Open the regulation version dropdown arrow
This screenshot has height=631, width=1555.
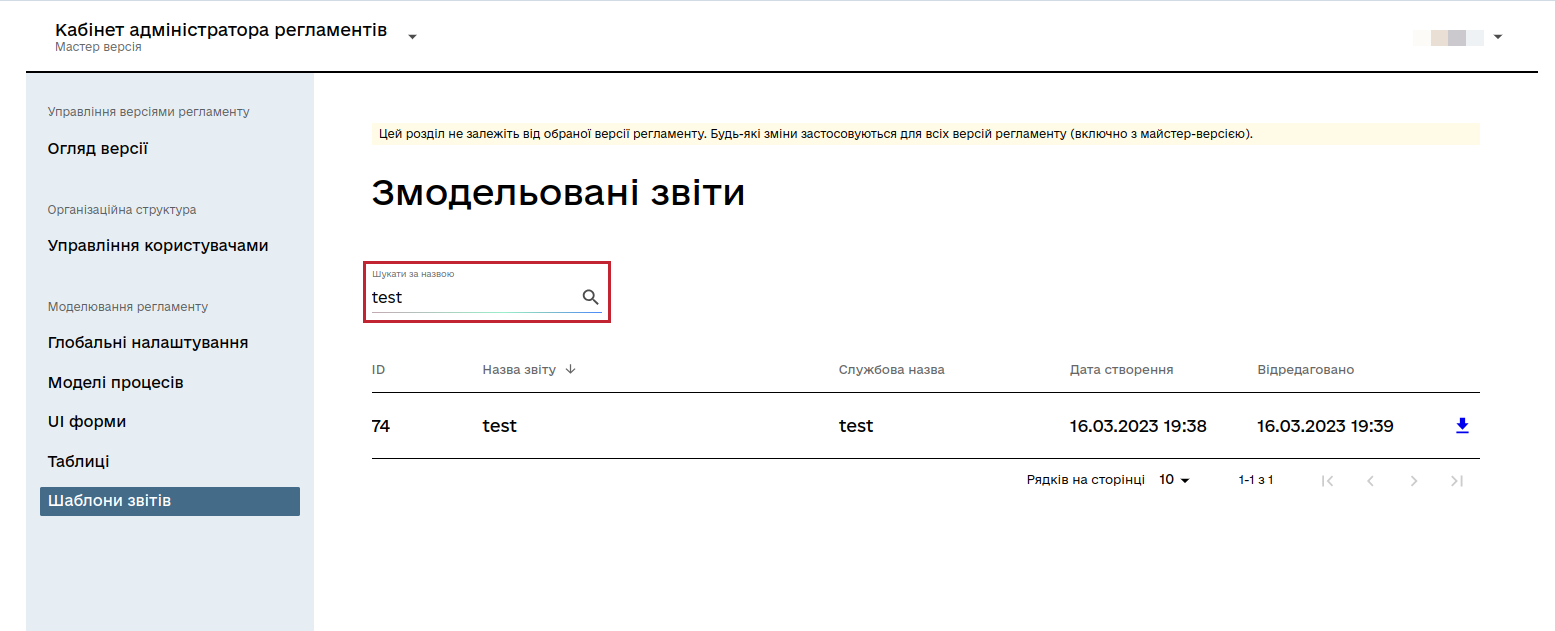pyautogui.click(x=412, y=37)
